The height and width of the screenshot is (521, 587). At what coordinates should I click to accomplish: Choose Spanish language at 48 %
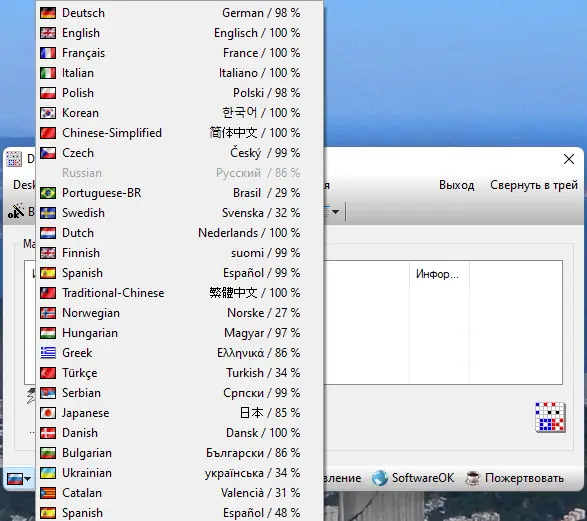pyautogui.click(x=179, y=513)
